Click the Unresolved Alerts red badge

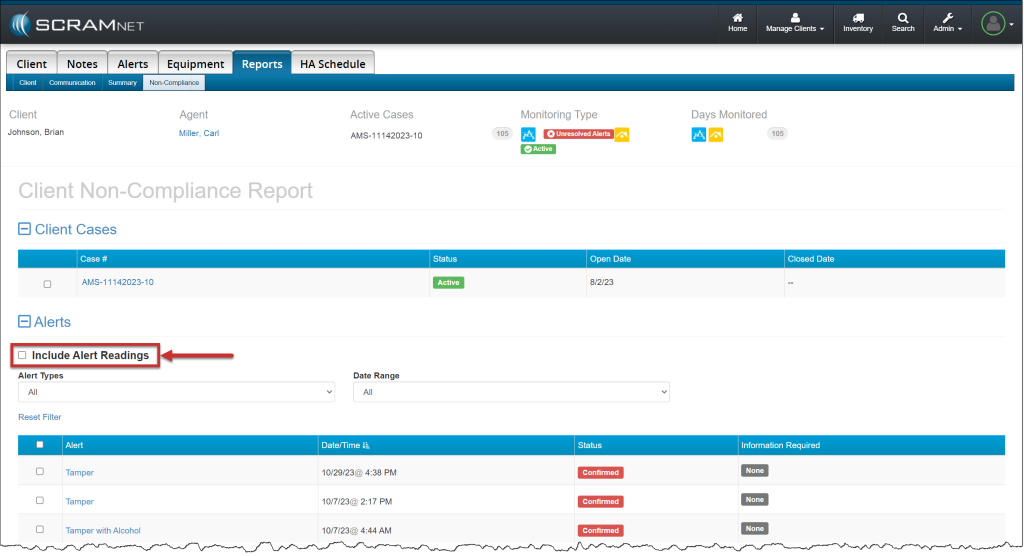pyautogui.click(x=579, y=134)
